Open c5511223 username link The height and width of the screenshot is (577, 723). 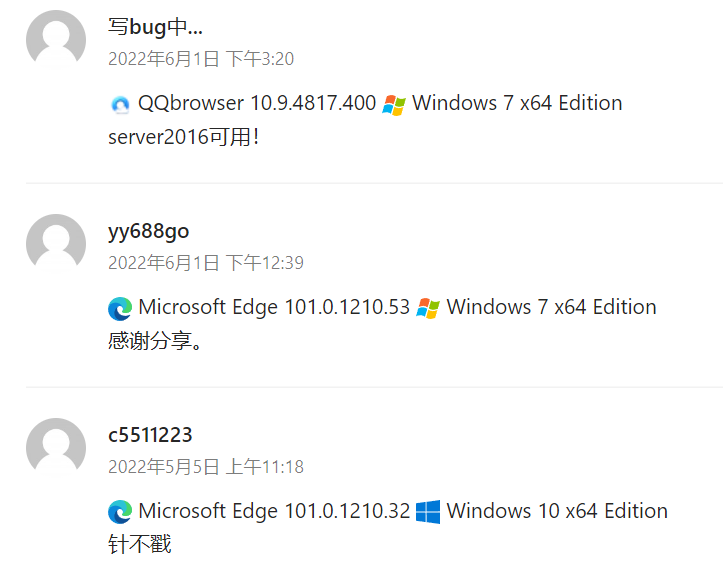(x=150, y=435)
